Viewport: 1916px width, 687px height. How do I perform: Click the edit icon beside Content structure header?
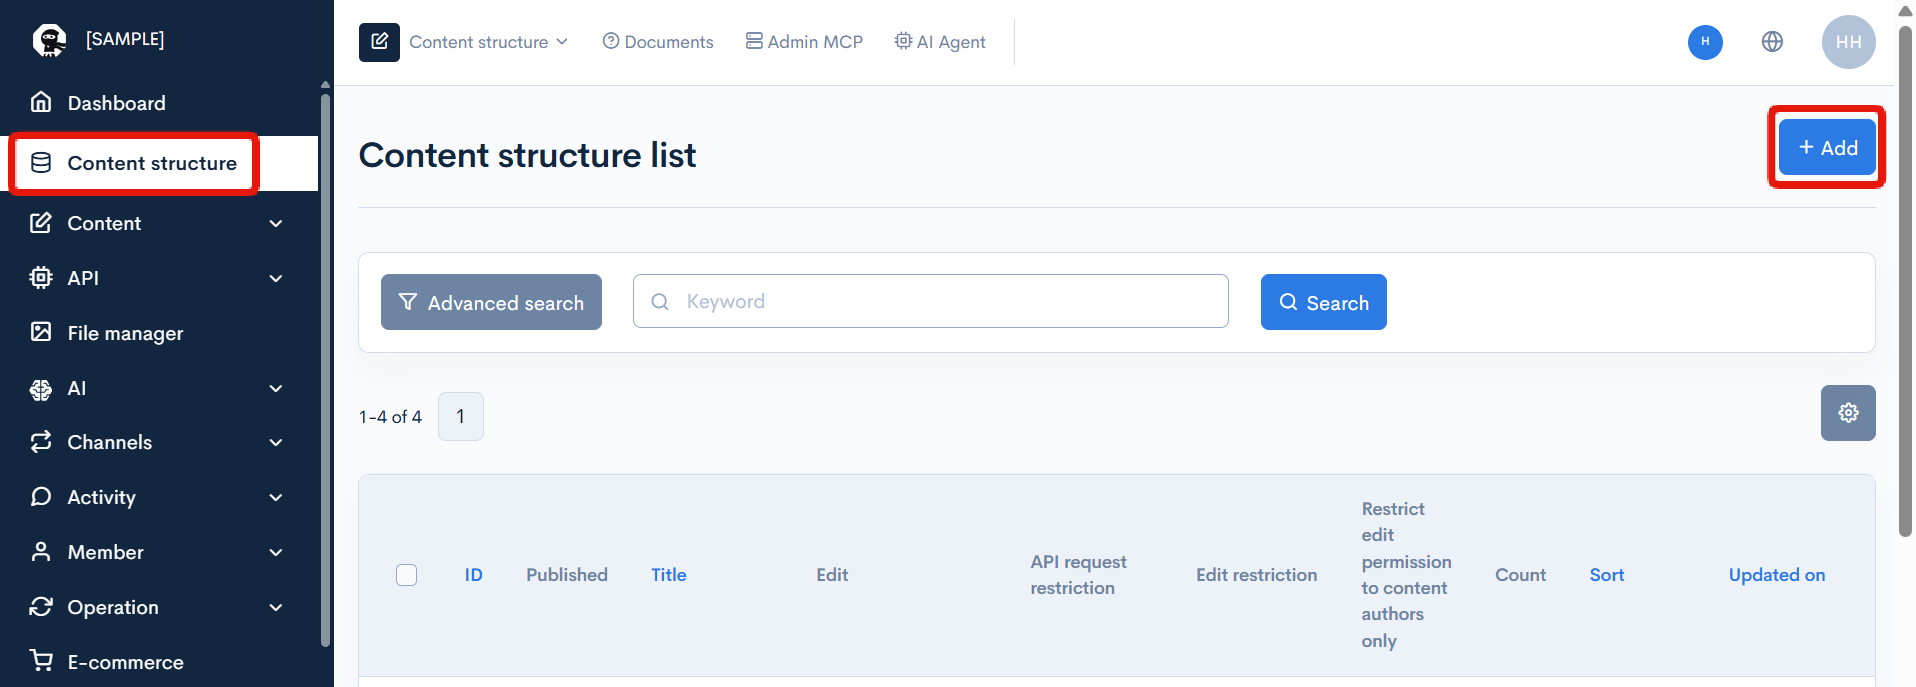[379, 42]
